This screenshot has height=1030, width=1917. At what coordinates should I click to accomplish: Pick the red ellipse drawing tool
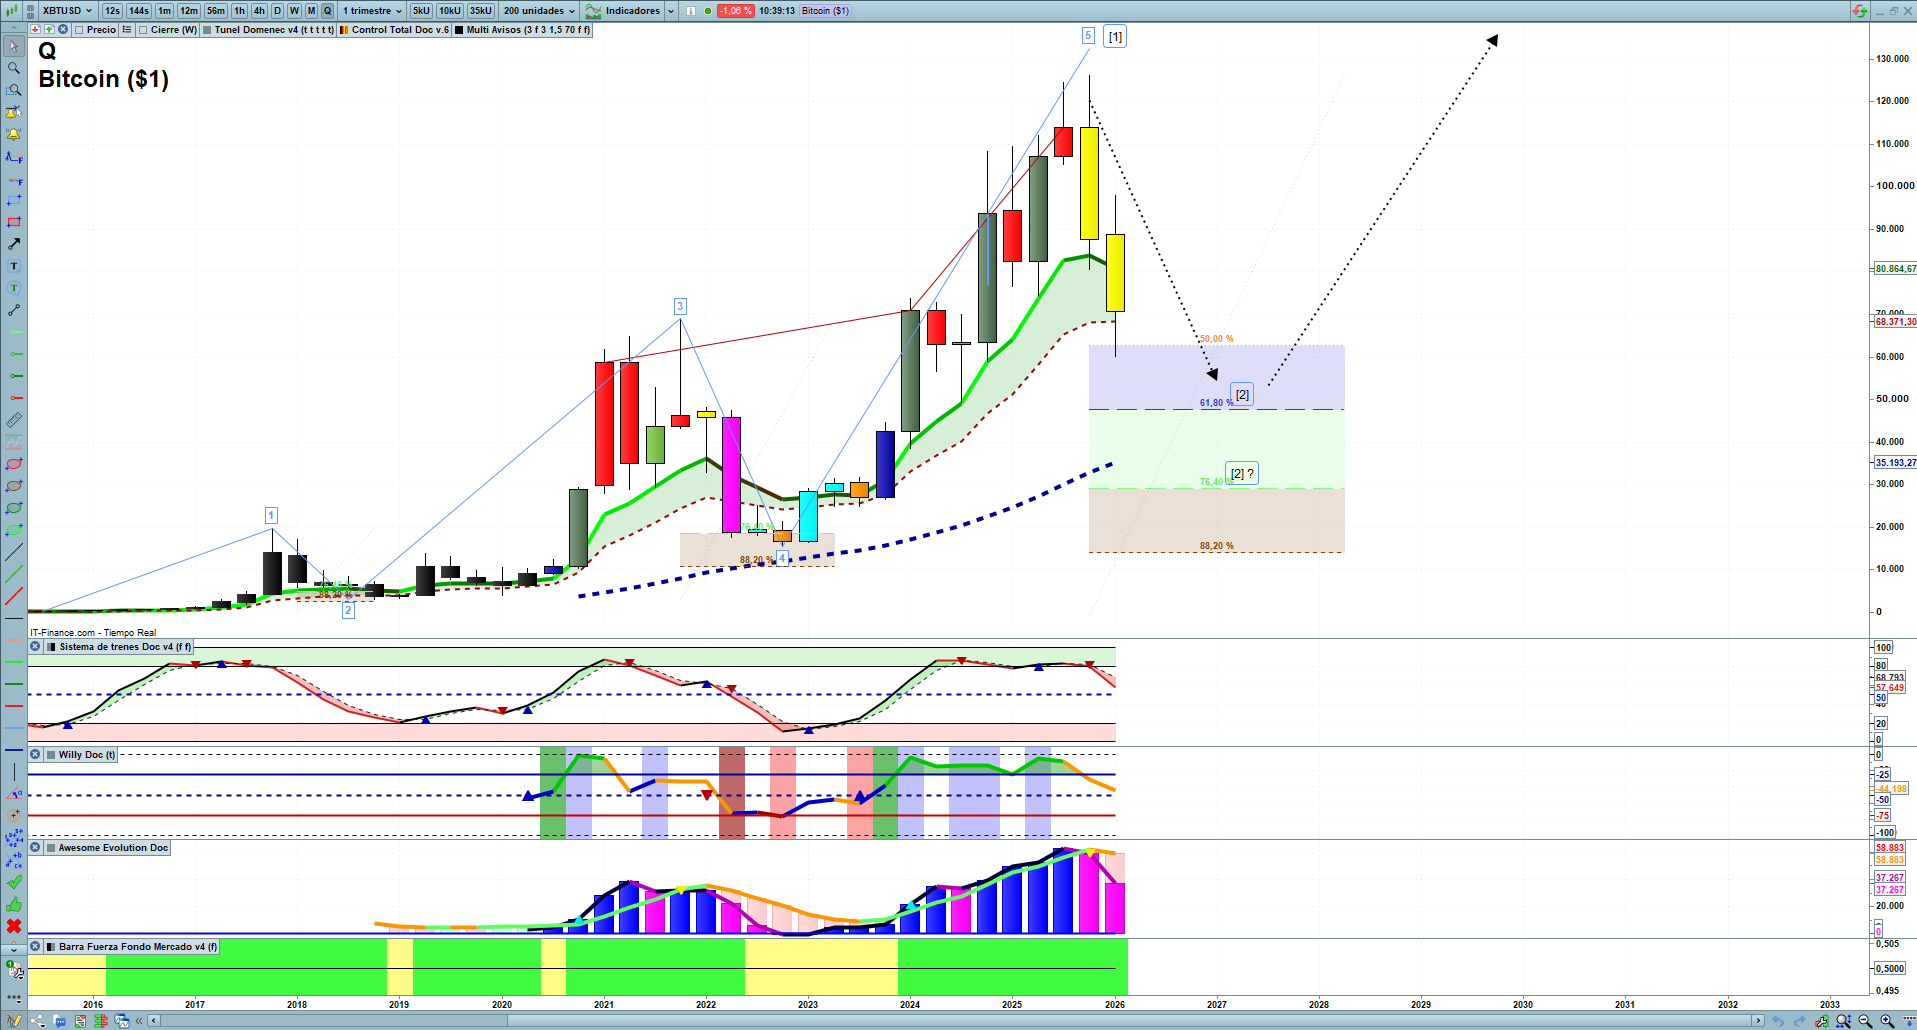point(14,464)
